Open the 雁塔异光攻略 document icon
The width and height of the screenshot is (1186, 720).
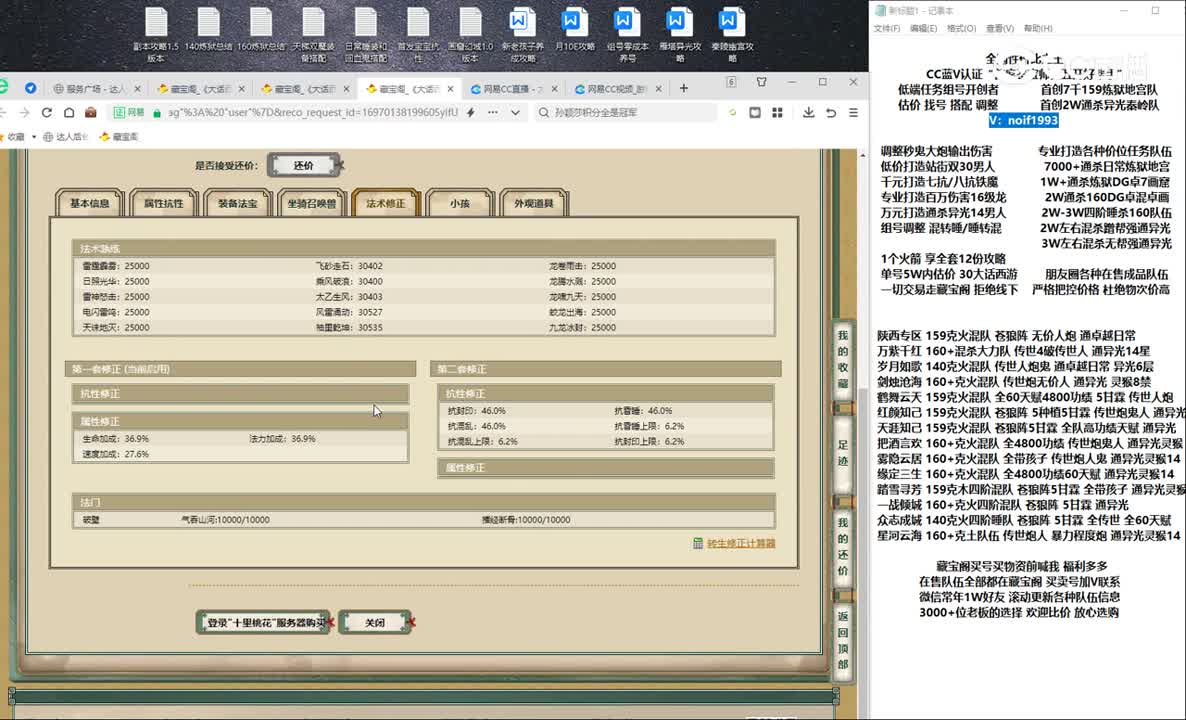coord(679,34)
